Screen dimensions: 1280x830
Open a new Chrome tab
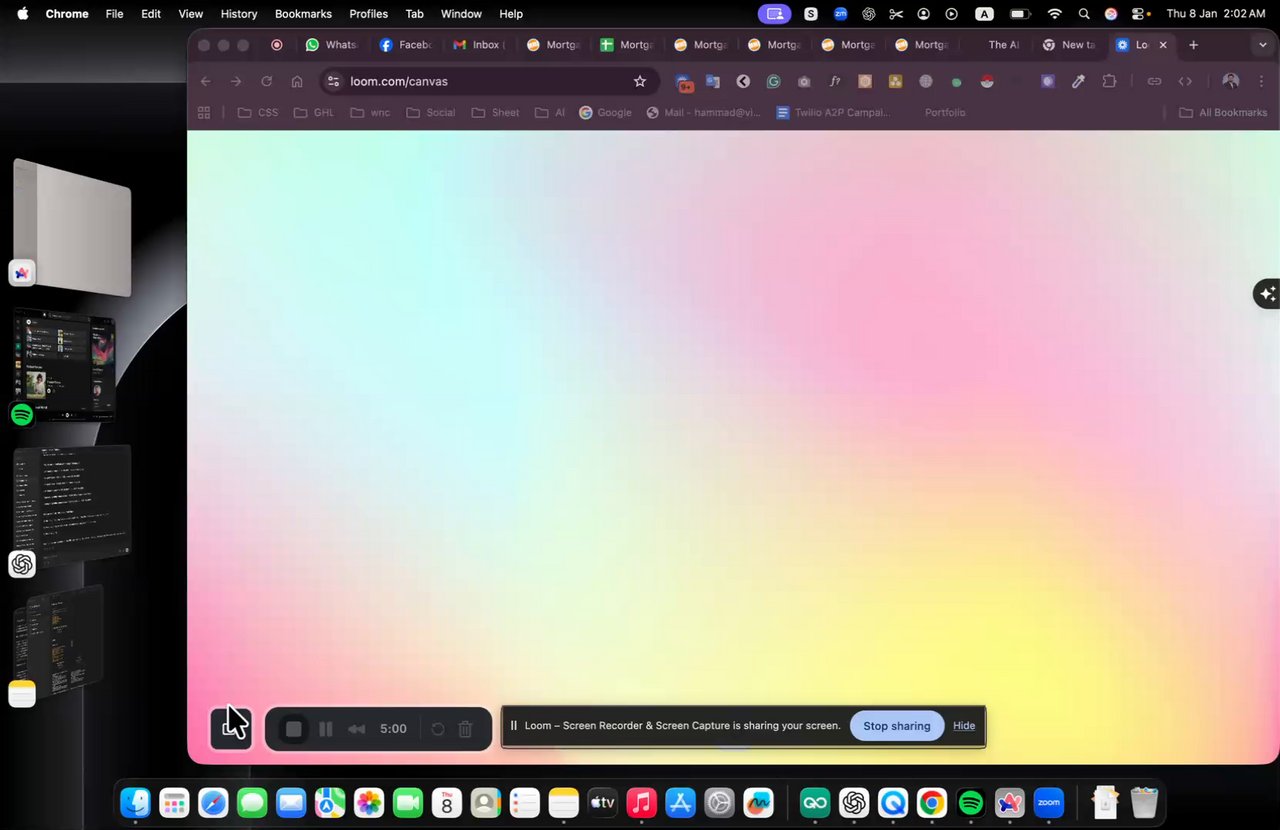tap(1193, 45)
